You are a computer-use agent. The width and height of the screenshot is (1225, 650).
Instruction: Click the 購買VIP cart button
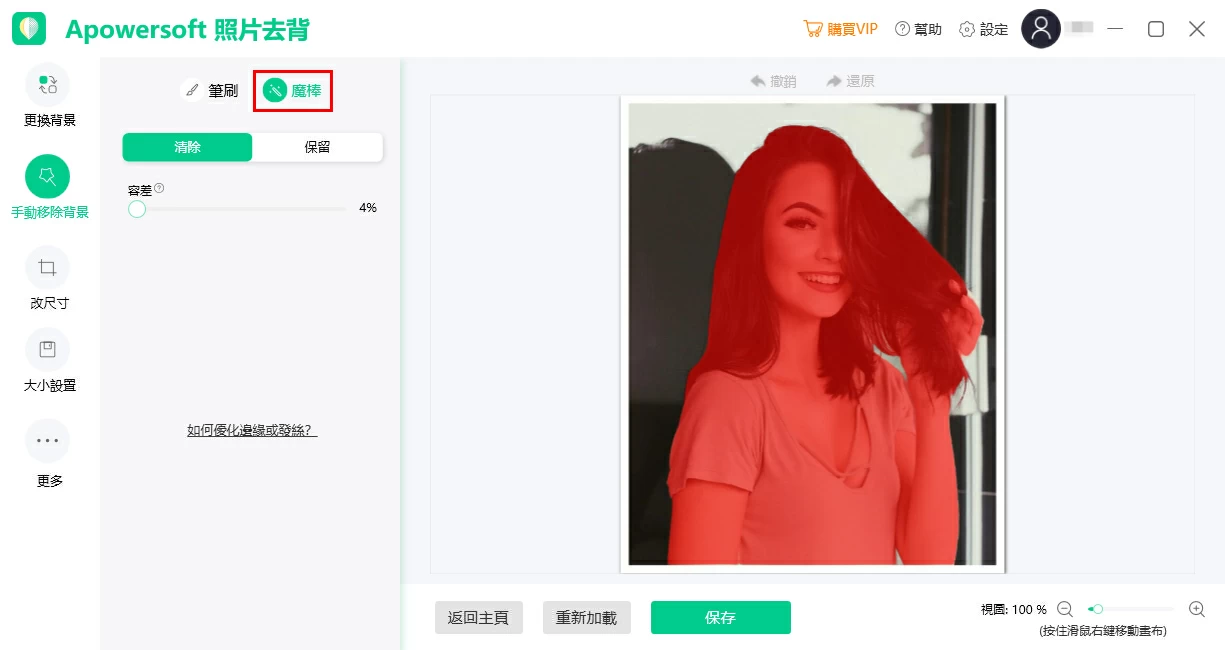pyautogui.click(x=840, y=29)
